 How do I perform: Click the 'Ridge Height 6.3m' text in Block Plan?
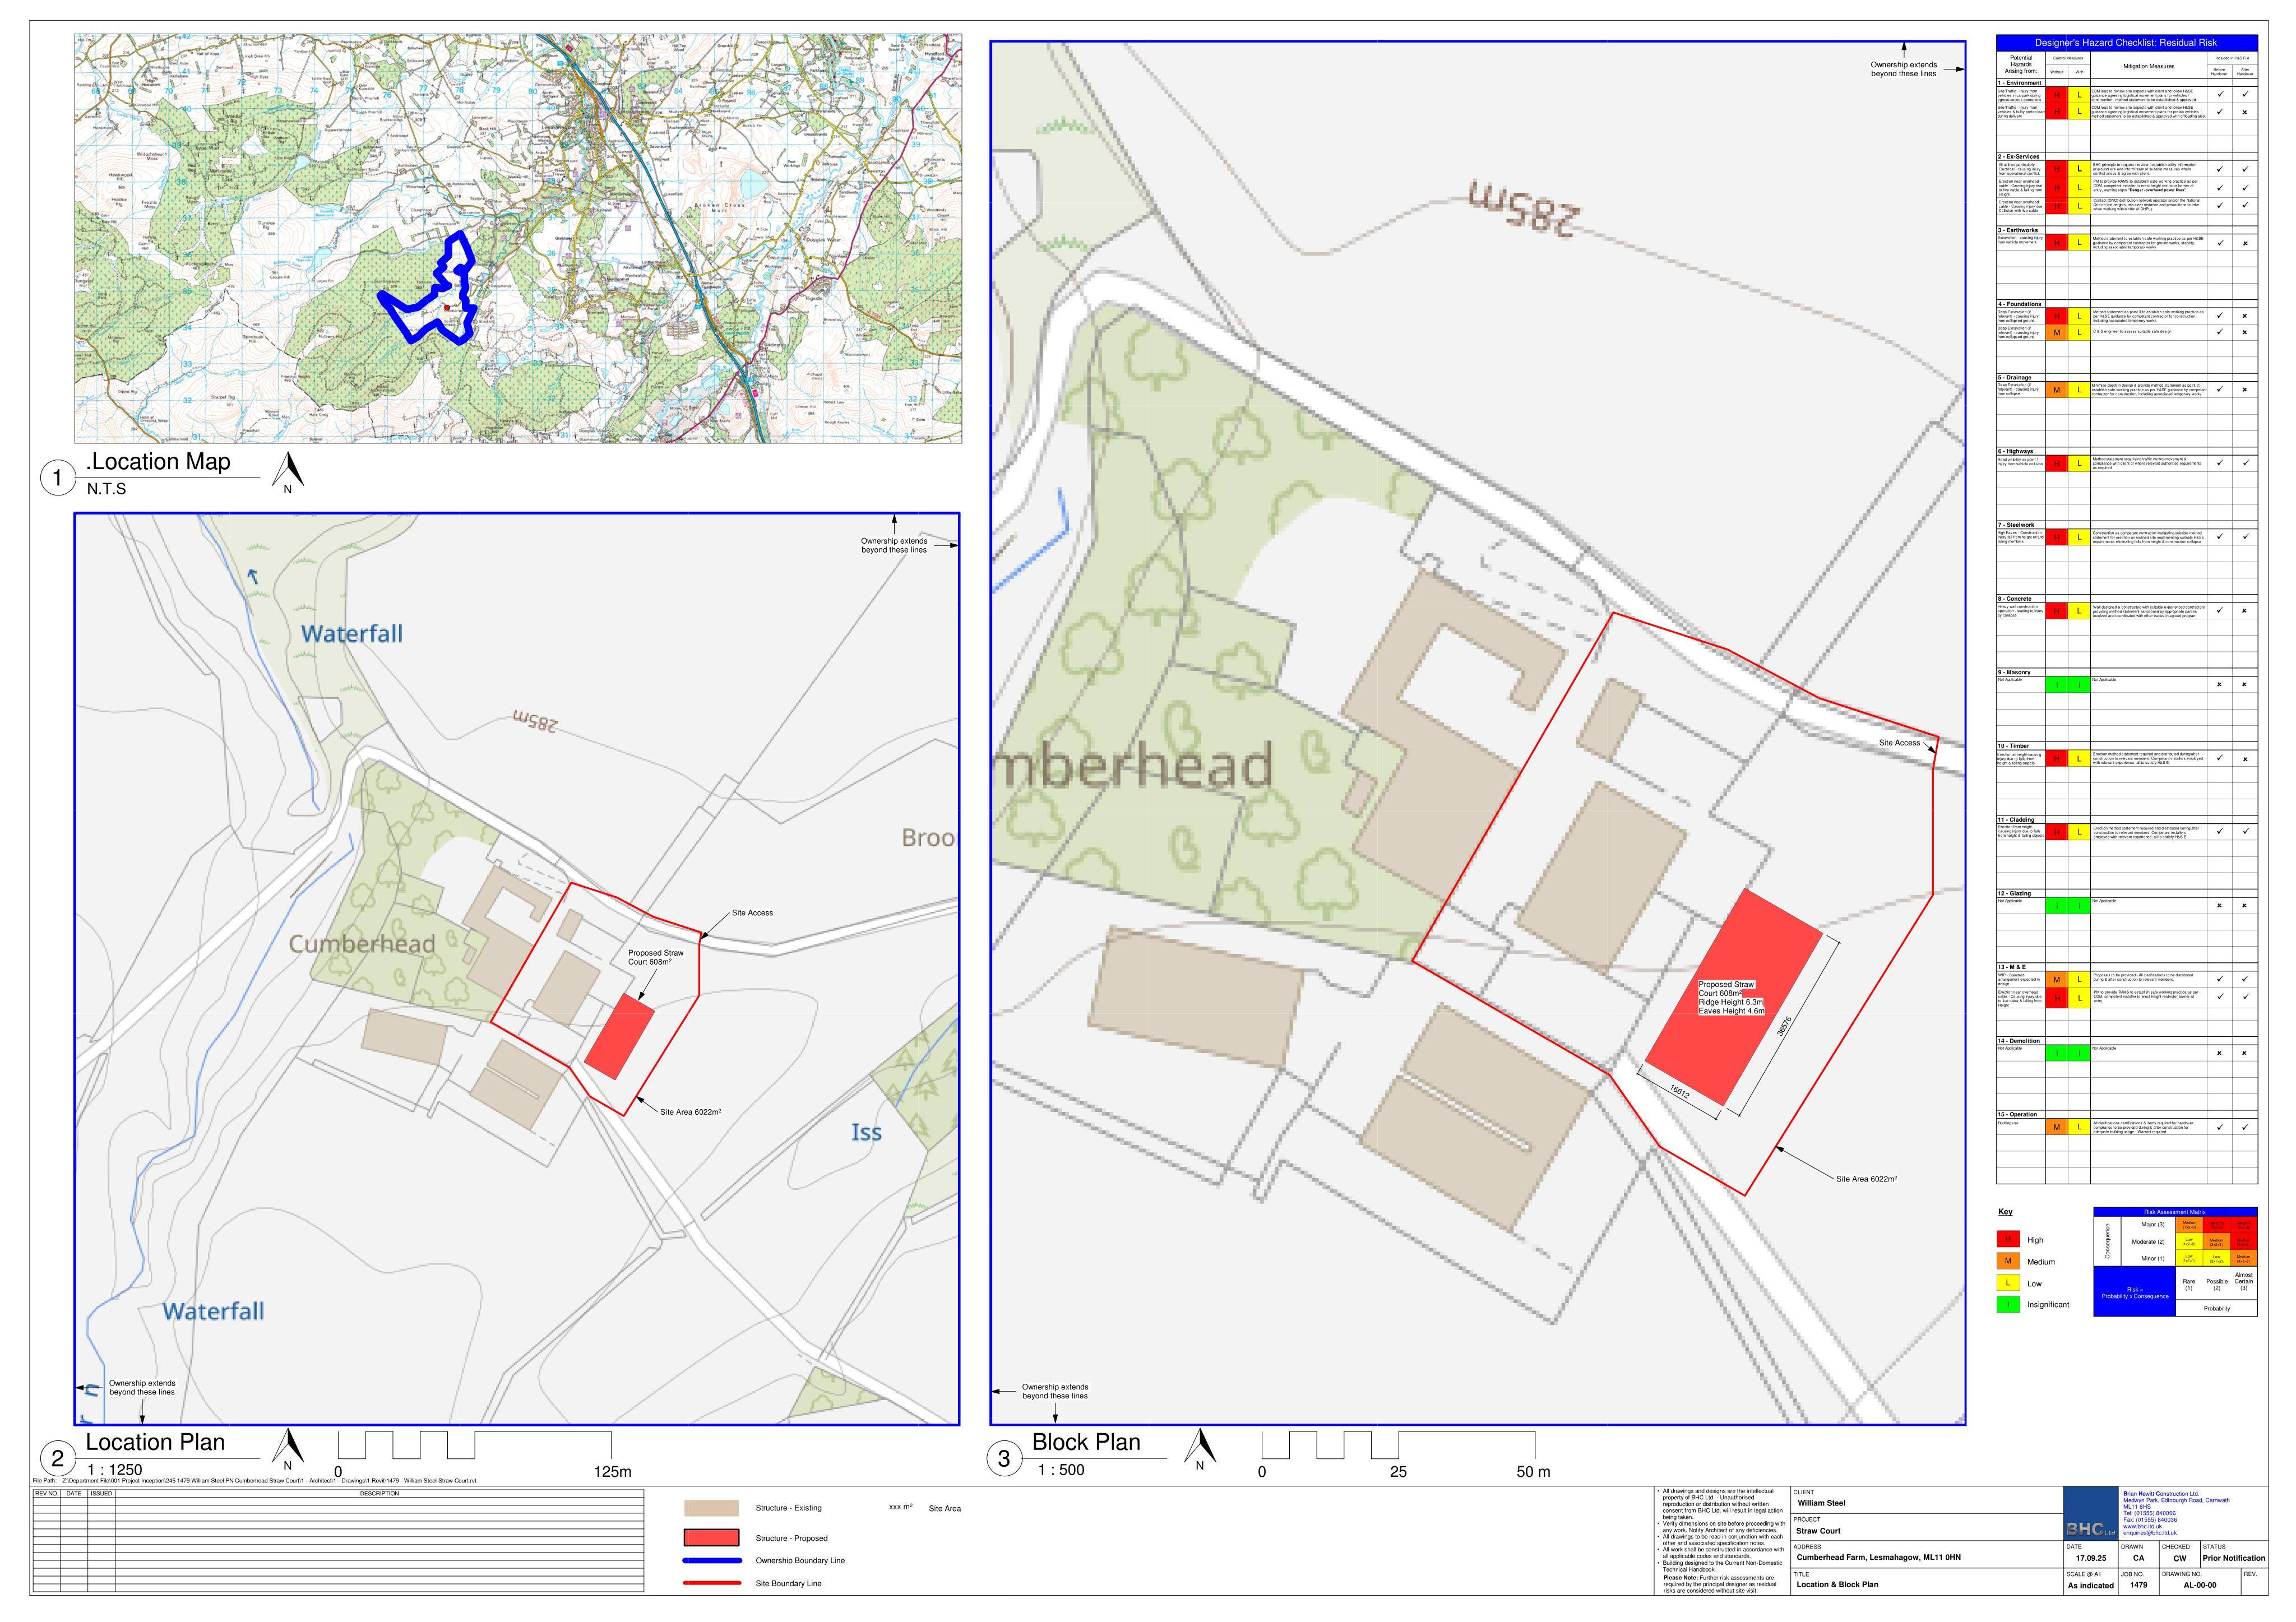pyautogui.click(x=1731, y=1002)
